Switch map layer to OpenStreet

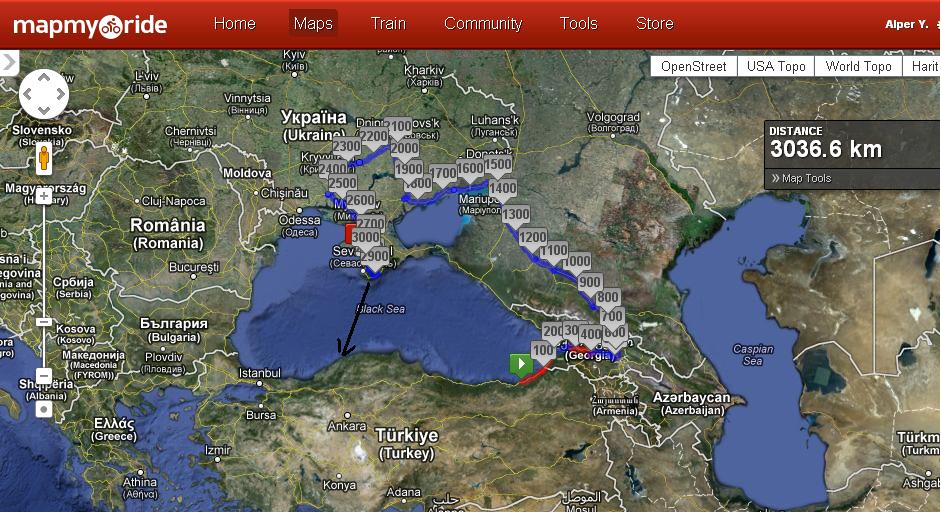point(694,67)
